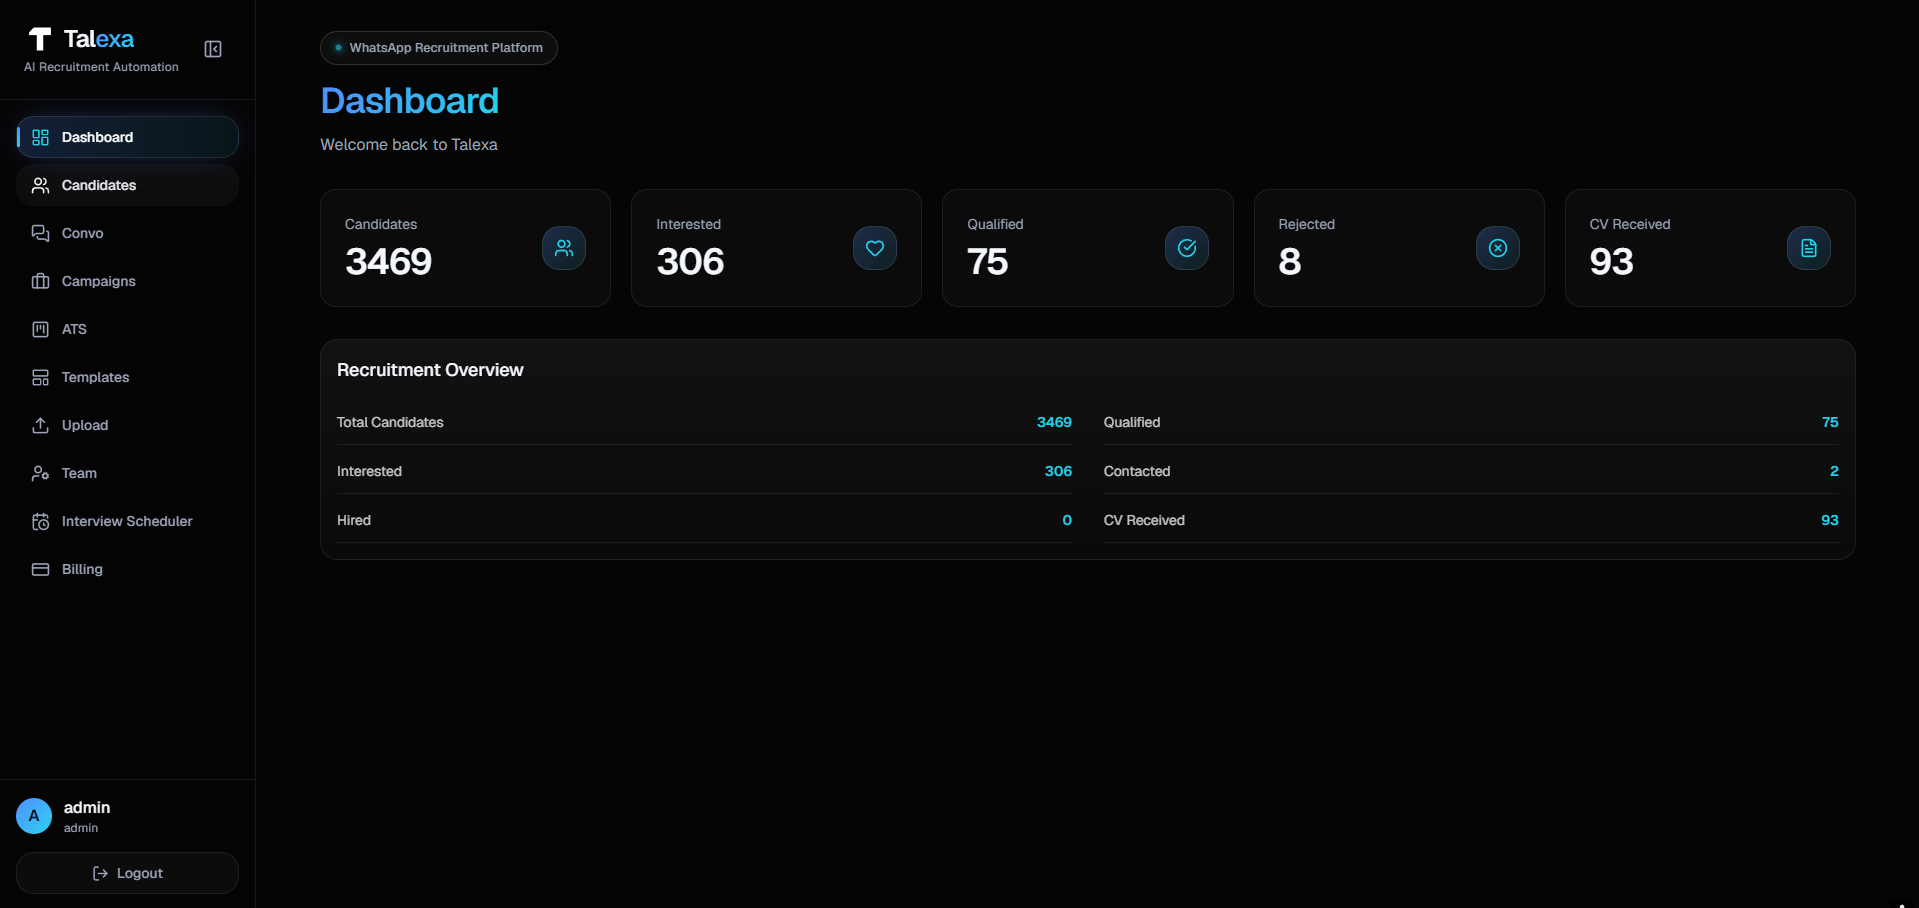Click 'Welcome back to Talexa' text
Image resolution: width=1919 pixels, height=908 pixels.
point(409,145)
